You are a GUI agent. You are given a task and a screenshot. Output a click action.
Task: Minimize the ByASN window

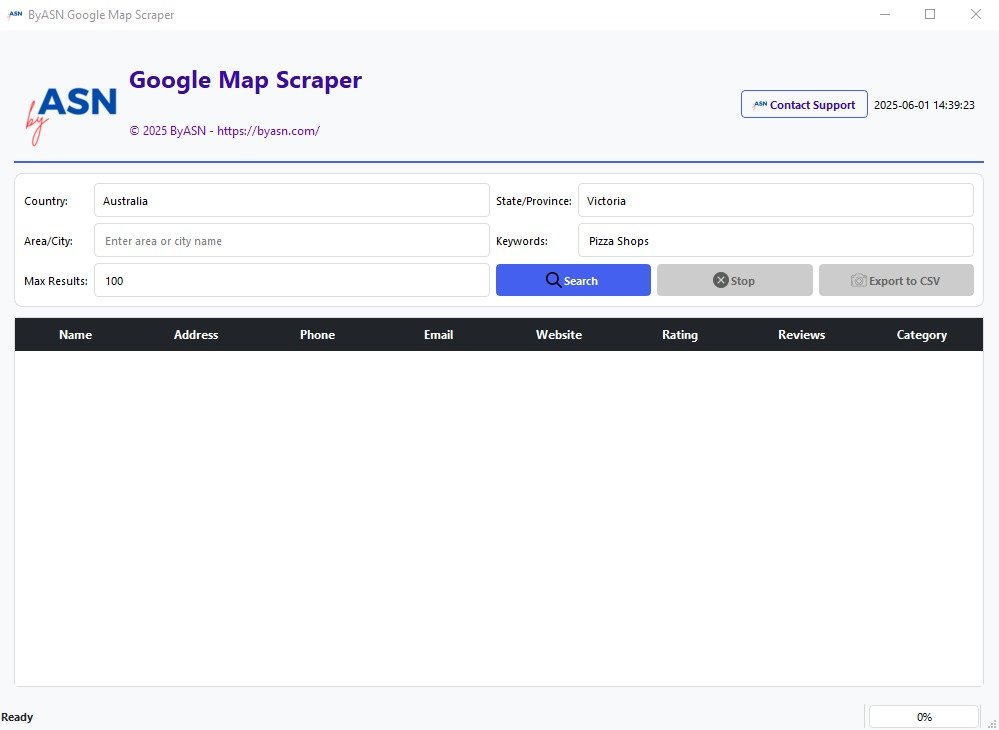click(x=884, y=14)
